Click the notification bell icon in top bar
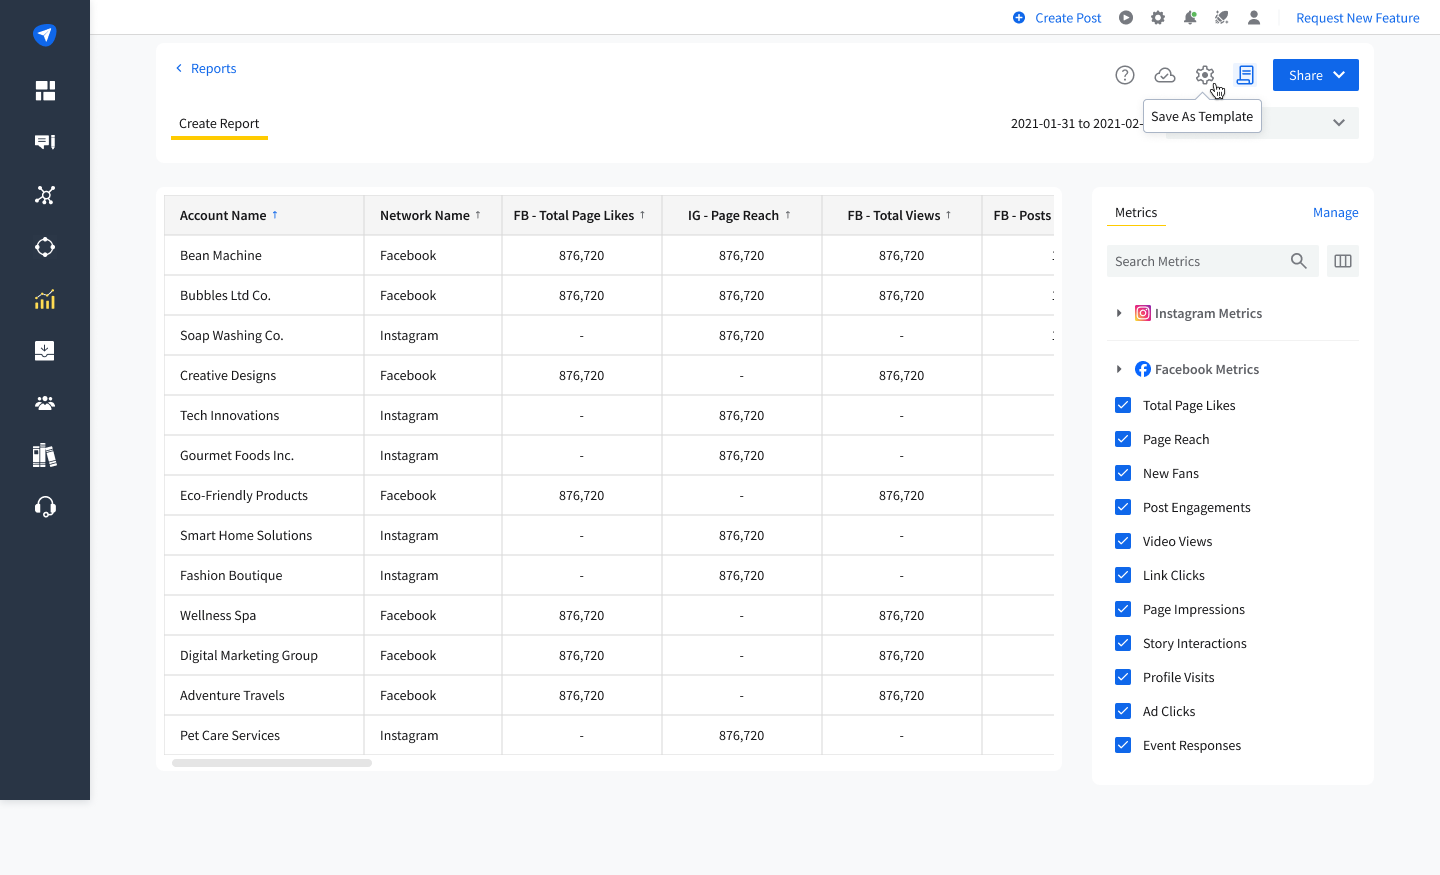Viewport: 1440px width, 875px height. pos(1190,18)
